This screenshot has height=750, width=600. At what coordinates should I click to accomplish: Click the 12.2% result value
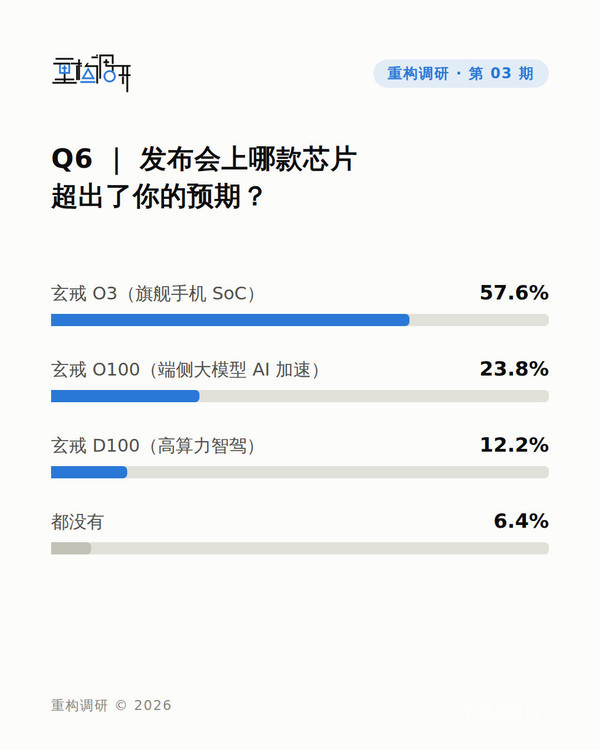click(514, 445)
